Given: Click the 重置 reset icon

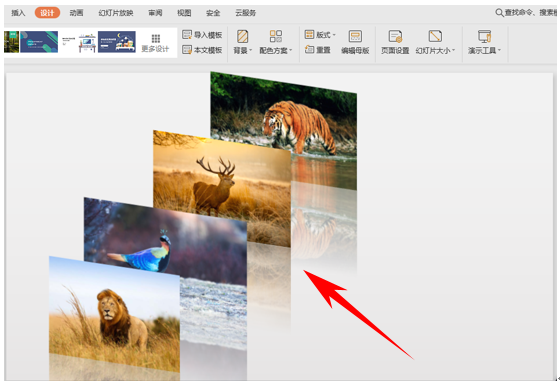Looking at the screenshot, I should pos(309,50).
